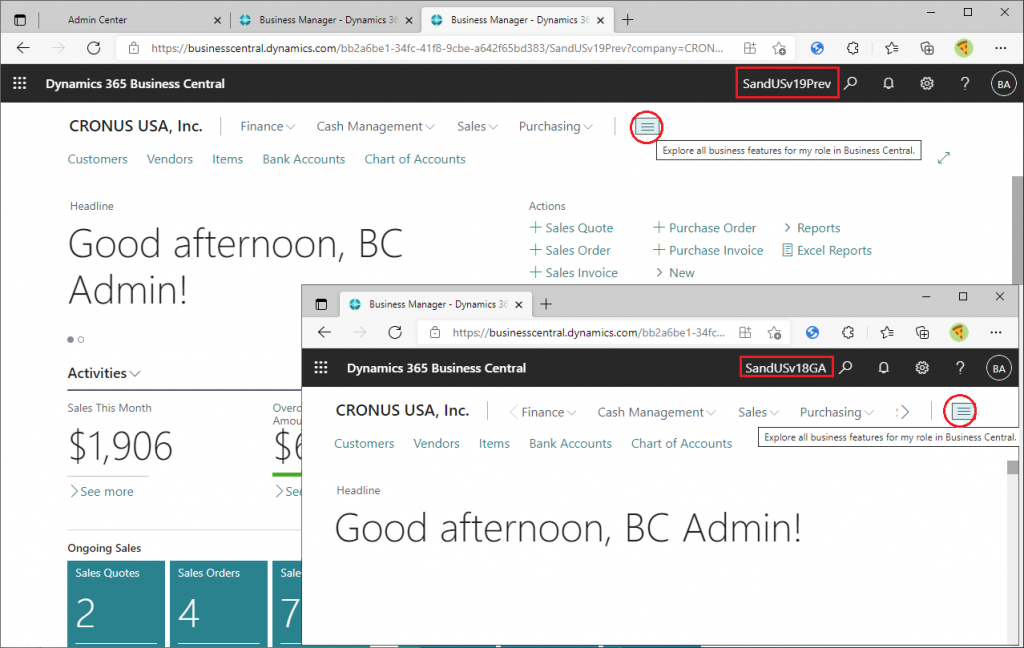1024x648 pixels.
Task: Expand Purchasing menu in front window
Action: tap(837, 412)
